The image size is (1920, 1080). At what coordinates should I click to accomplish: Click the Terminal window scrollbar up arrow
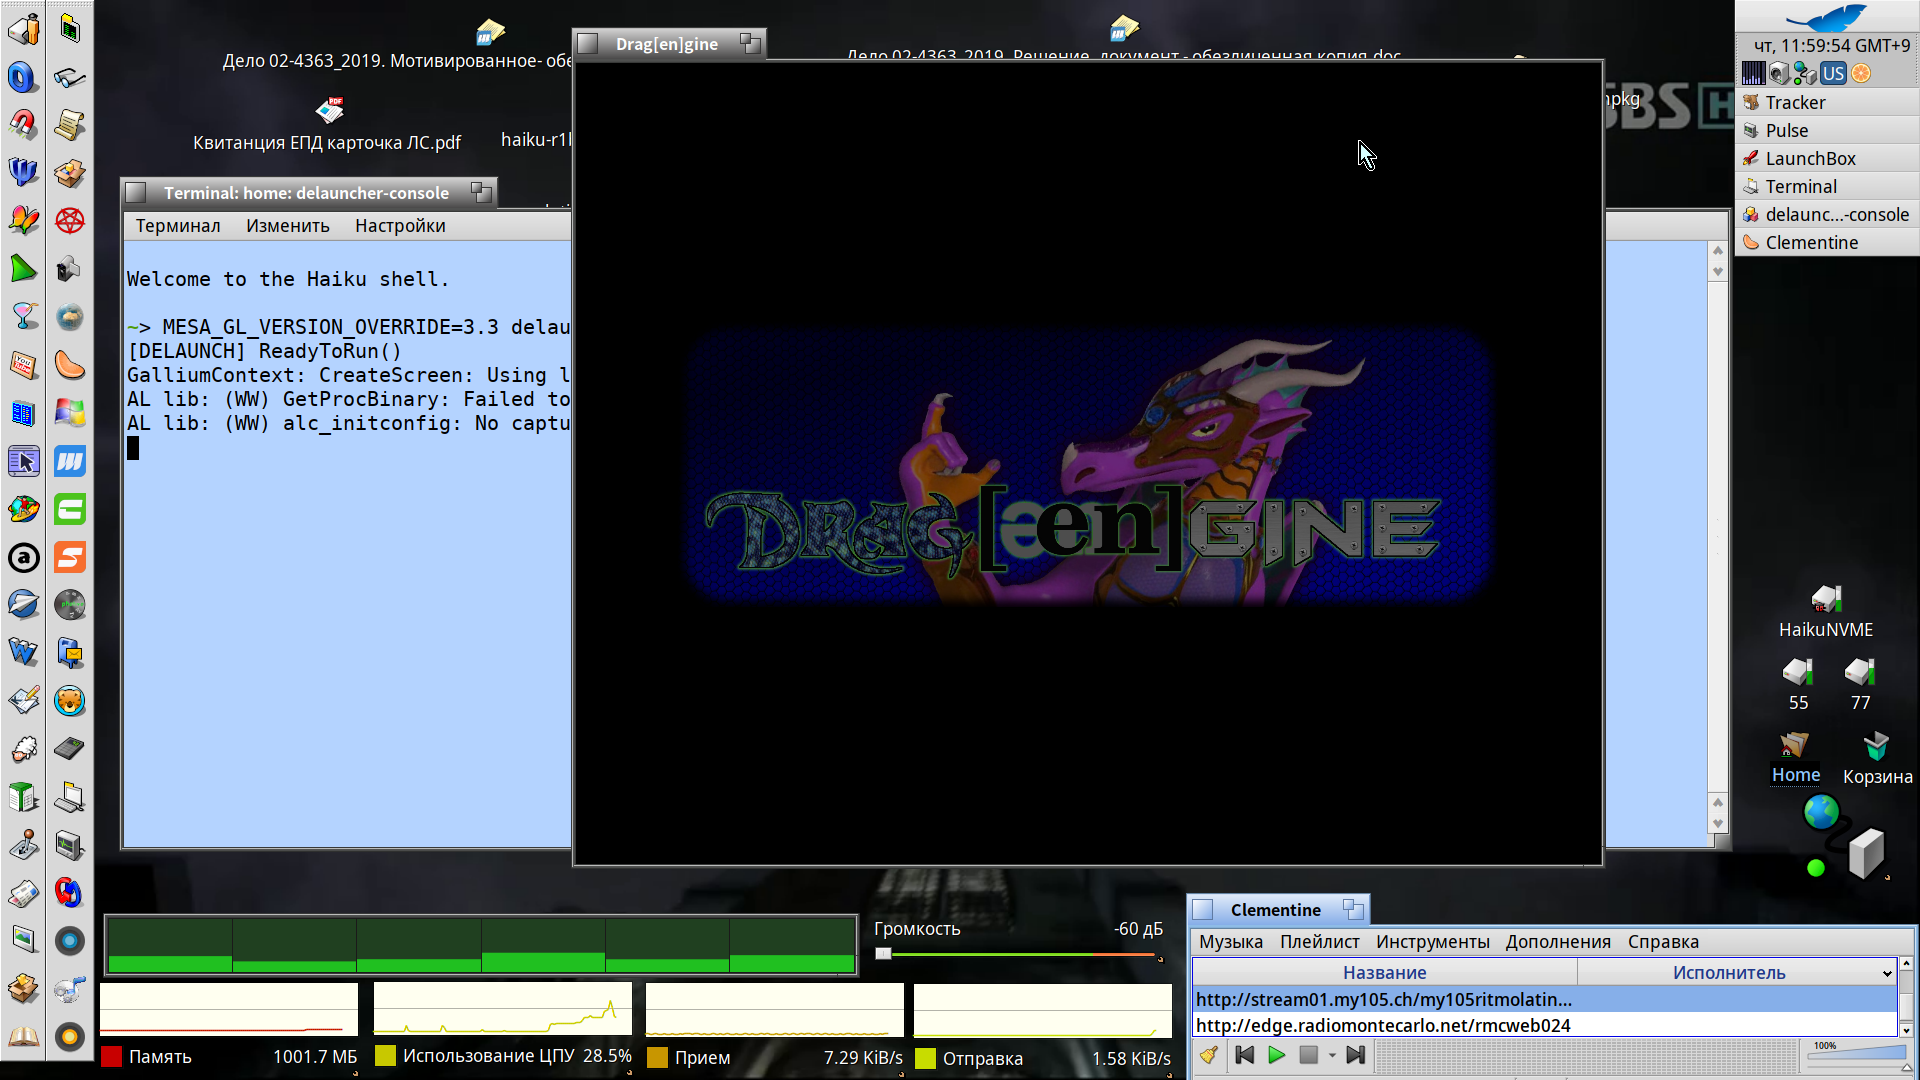1718,251
